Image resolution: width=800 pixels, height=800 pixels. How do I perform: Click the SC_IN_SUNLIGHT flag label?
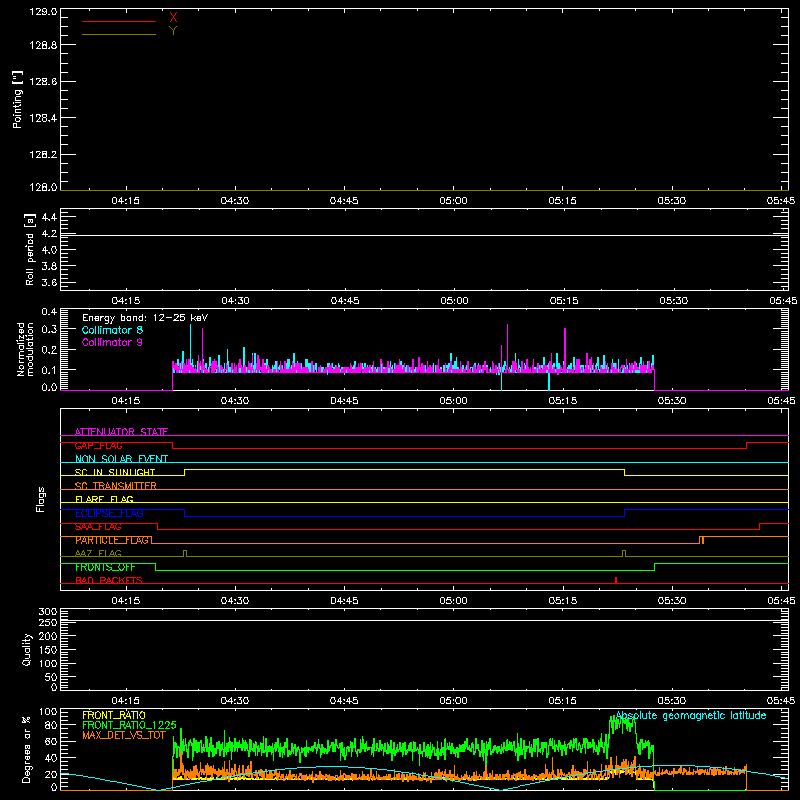click(x=115, y=472)
